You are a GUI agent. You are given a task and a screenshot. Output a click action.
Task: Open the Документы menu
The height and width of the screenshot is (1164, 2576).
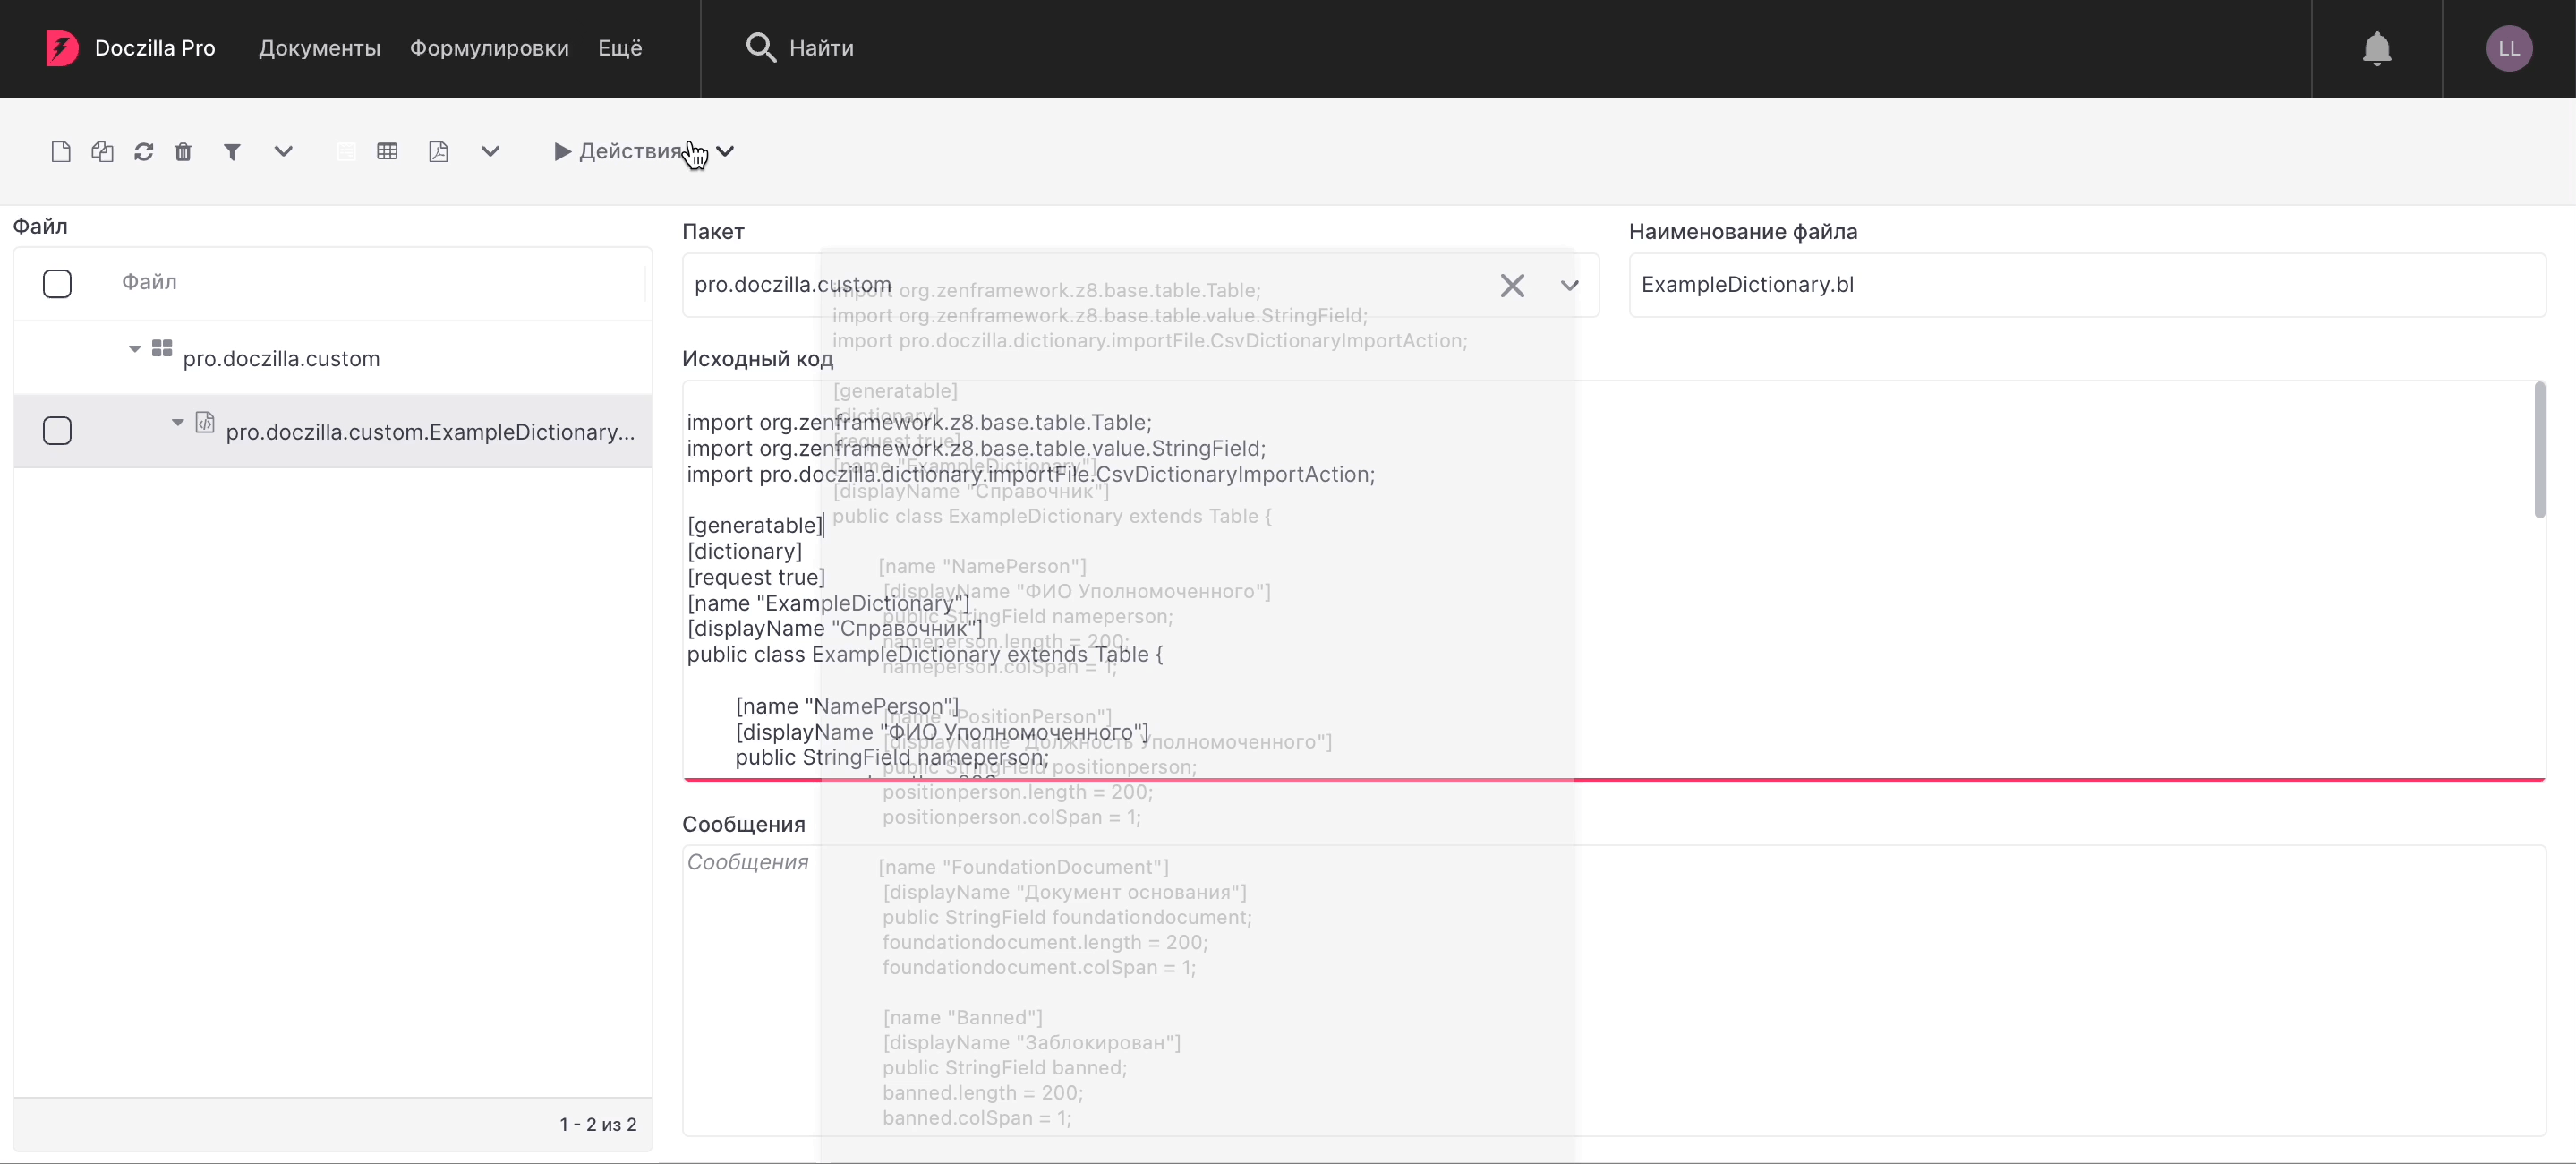click(x=320, y=48)
